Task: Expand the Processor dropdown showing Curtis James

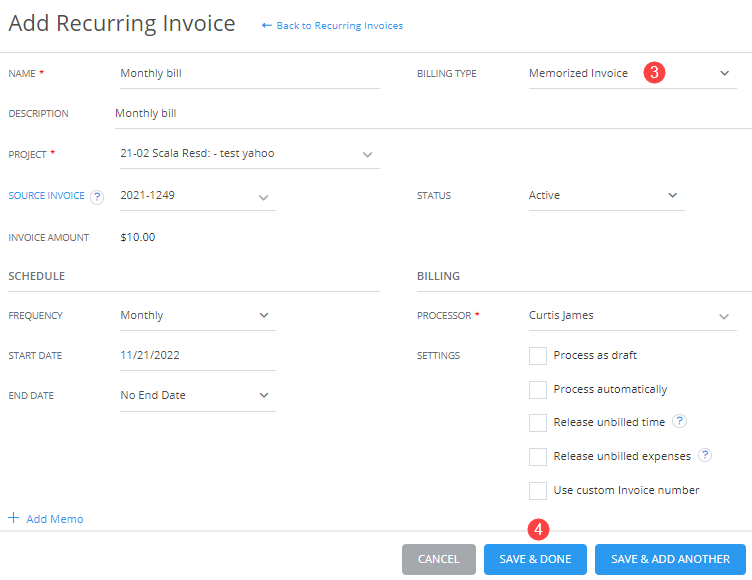Action: pyautogui.click(x=633, y=316)
